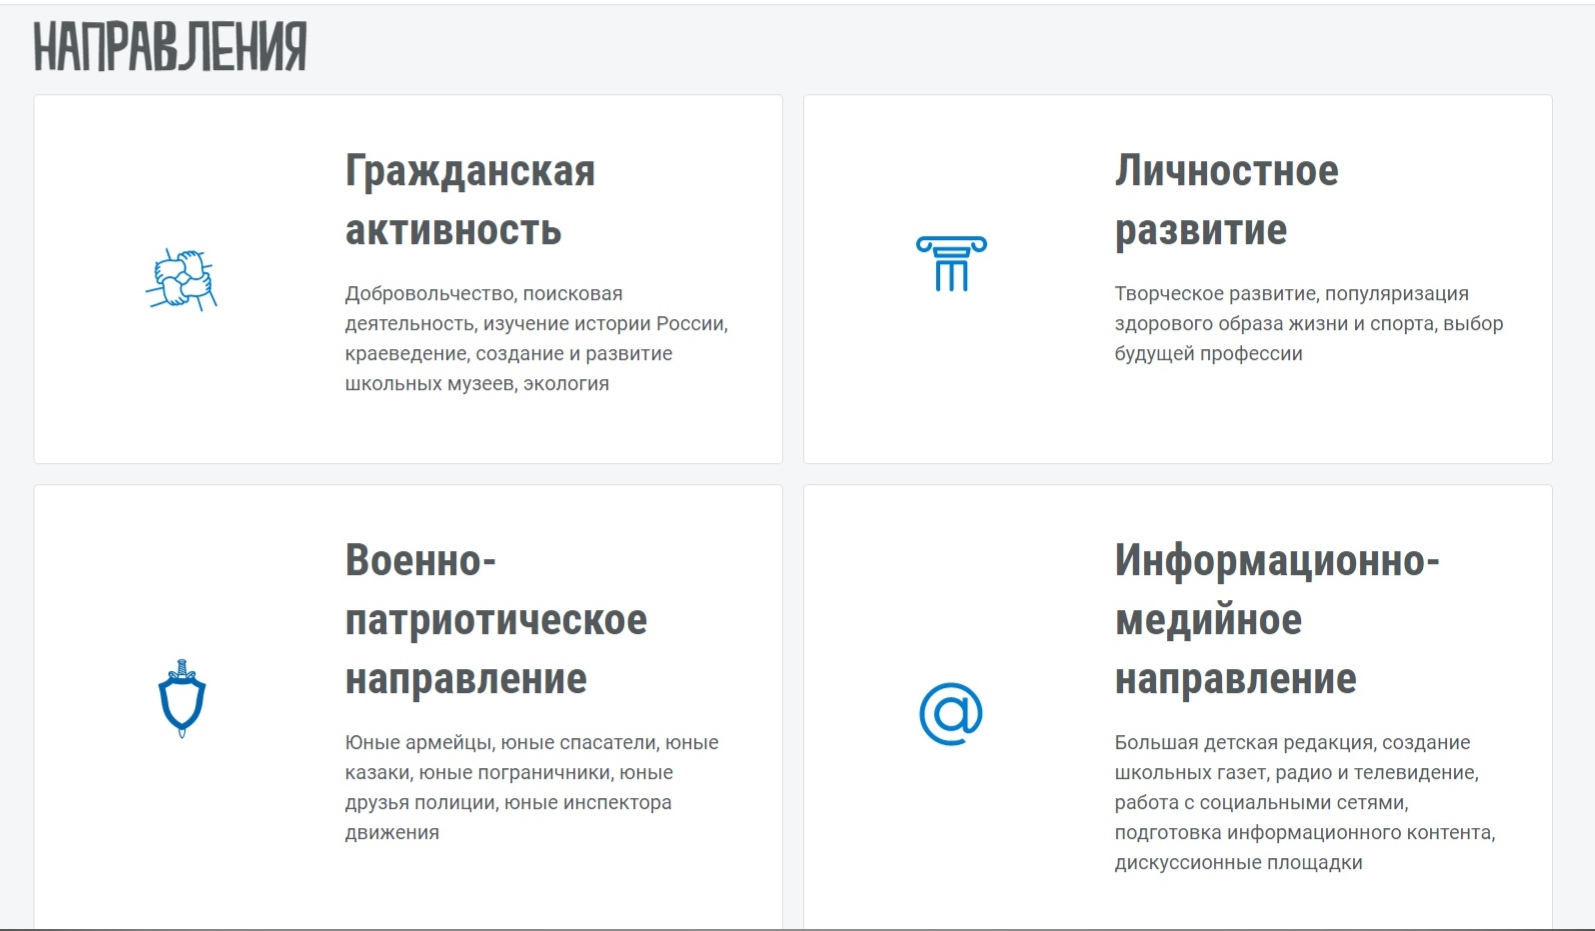Click the Greek column icon
The width and height of the screenshot is (1595, 931).
point(951,264)
